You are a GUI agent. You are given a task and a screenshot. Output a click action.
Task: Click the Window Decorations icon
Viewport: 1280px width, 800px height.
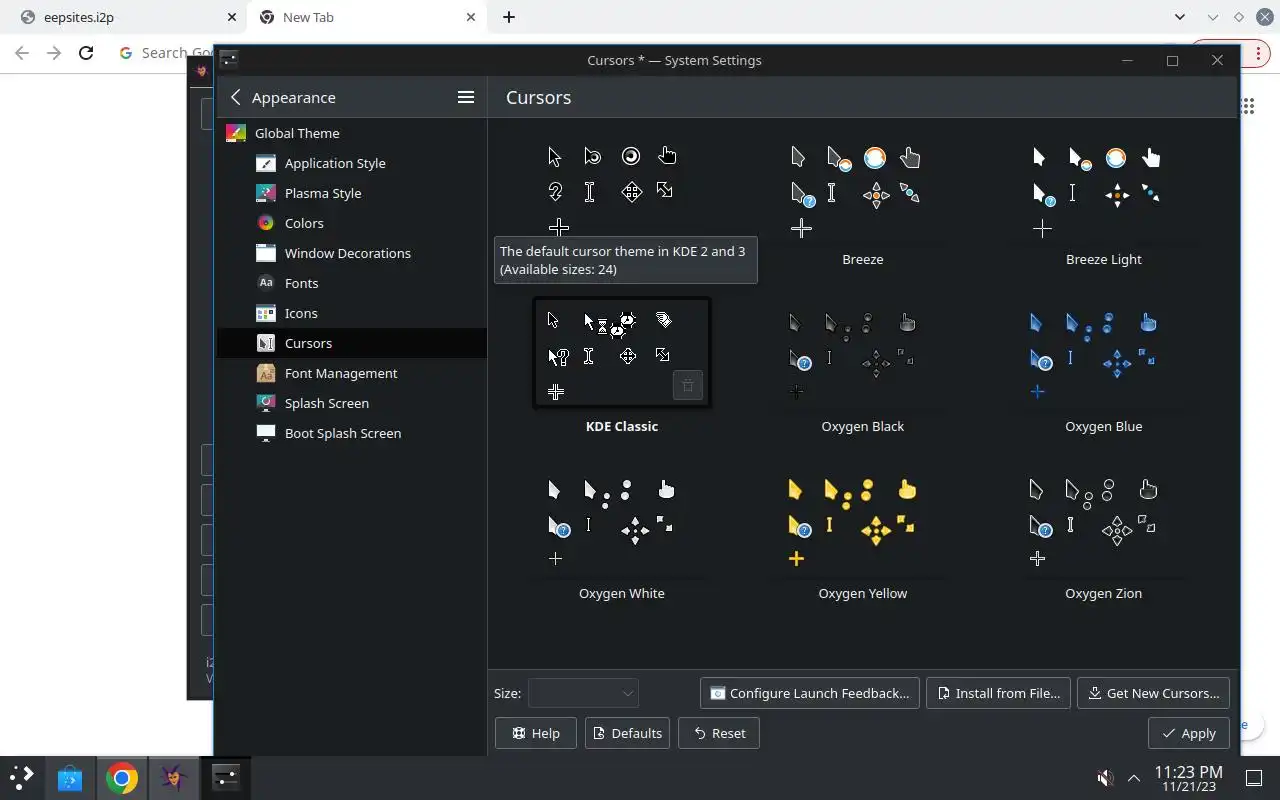(x=265, y=253)
